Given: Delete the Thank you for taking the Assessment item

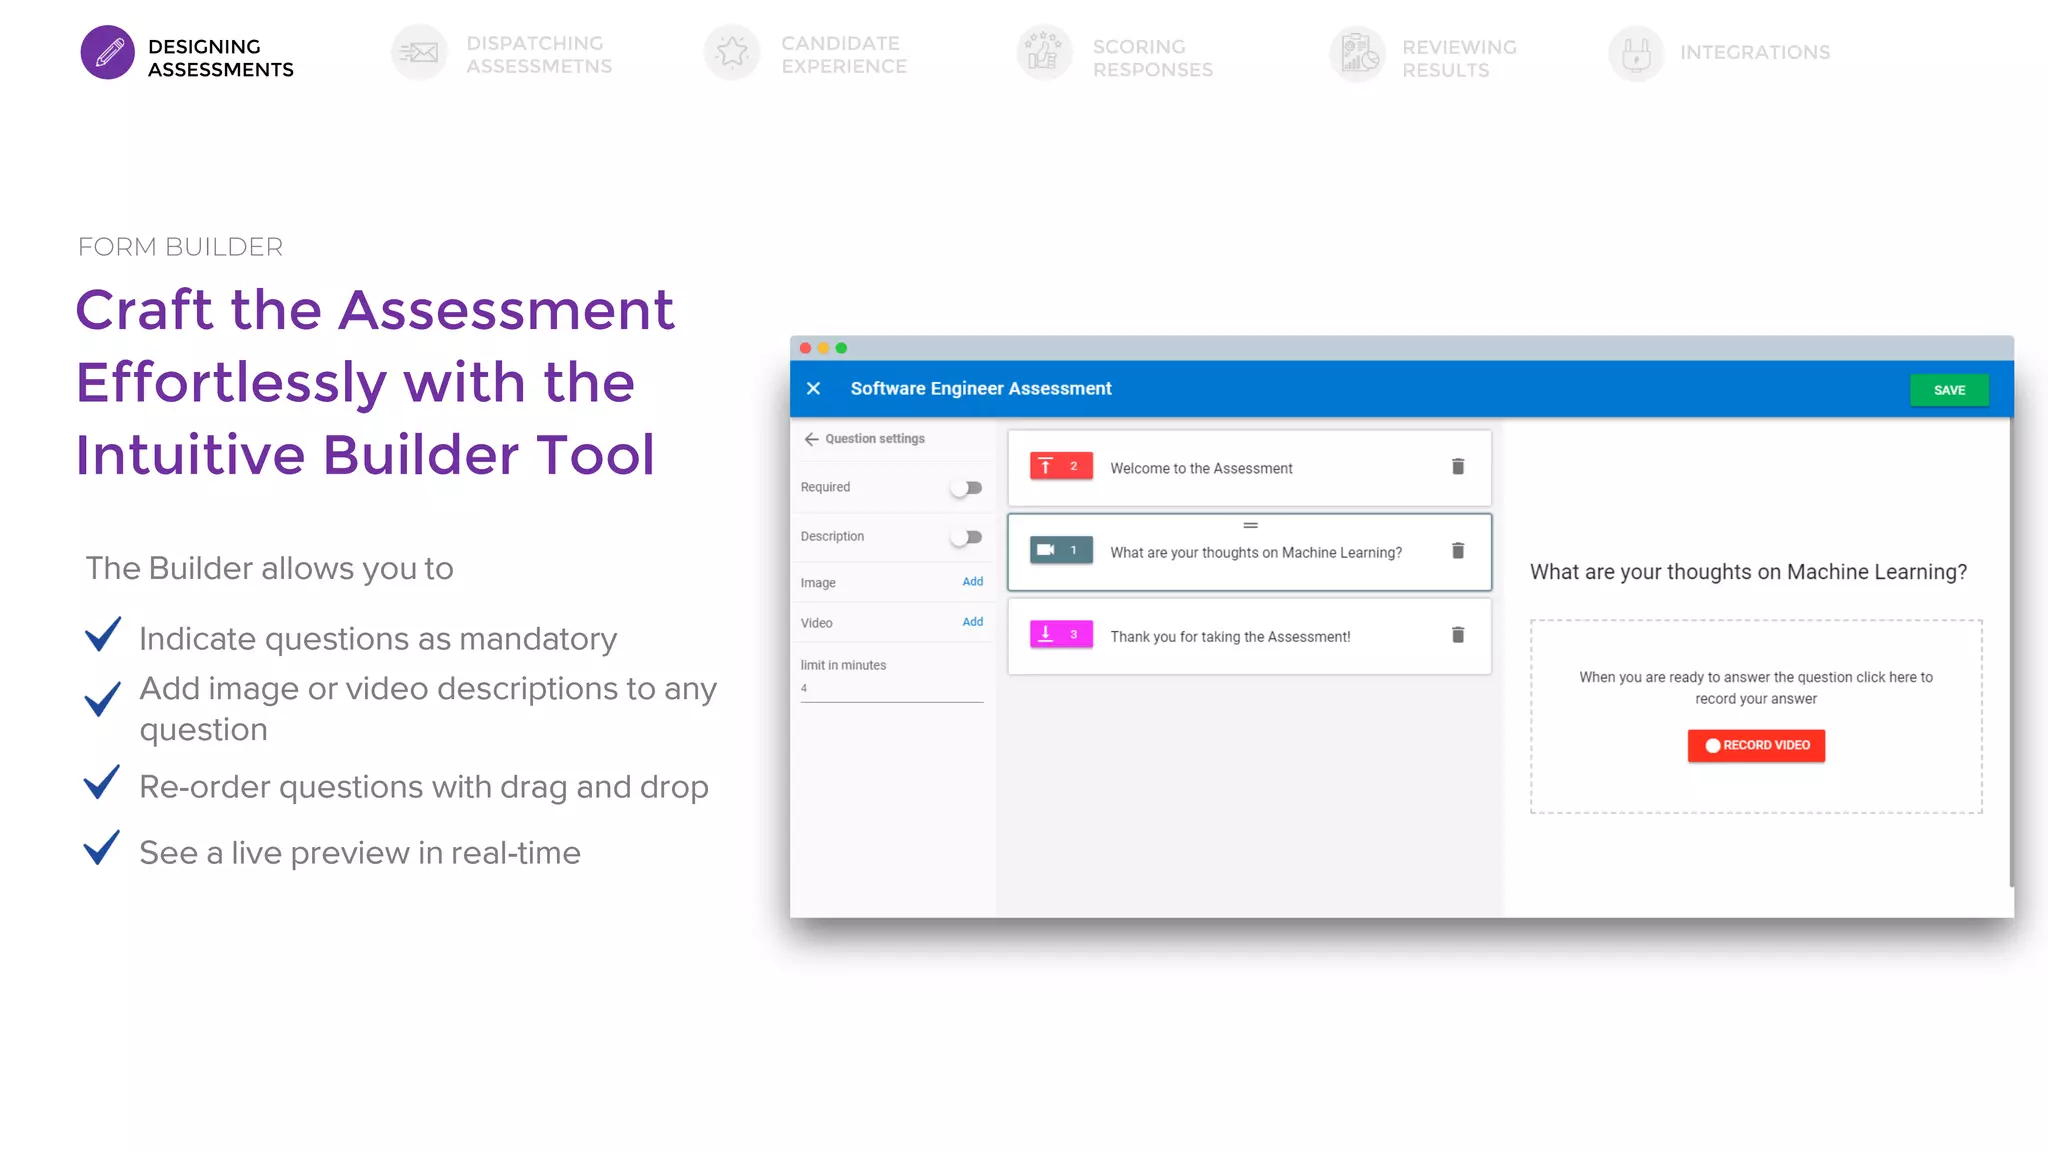Looking at the screenshot, I should coord(1458,635).
